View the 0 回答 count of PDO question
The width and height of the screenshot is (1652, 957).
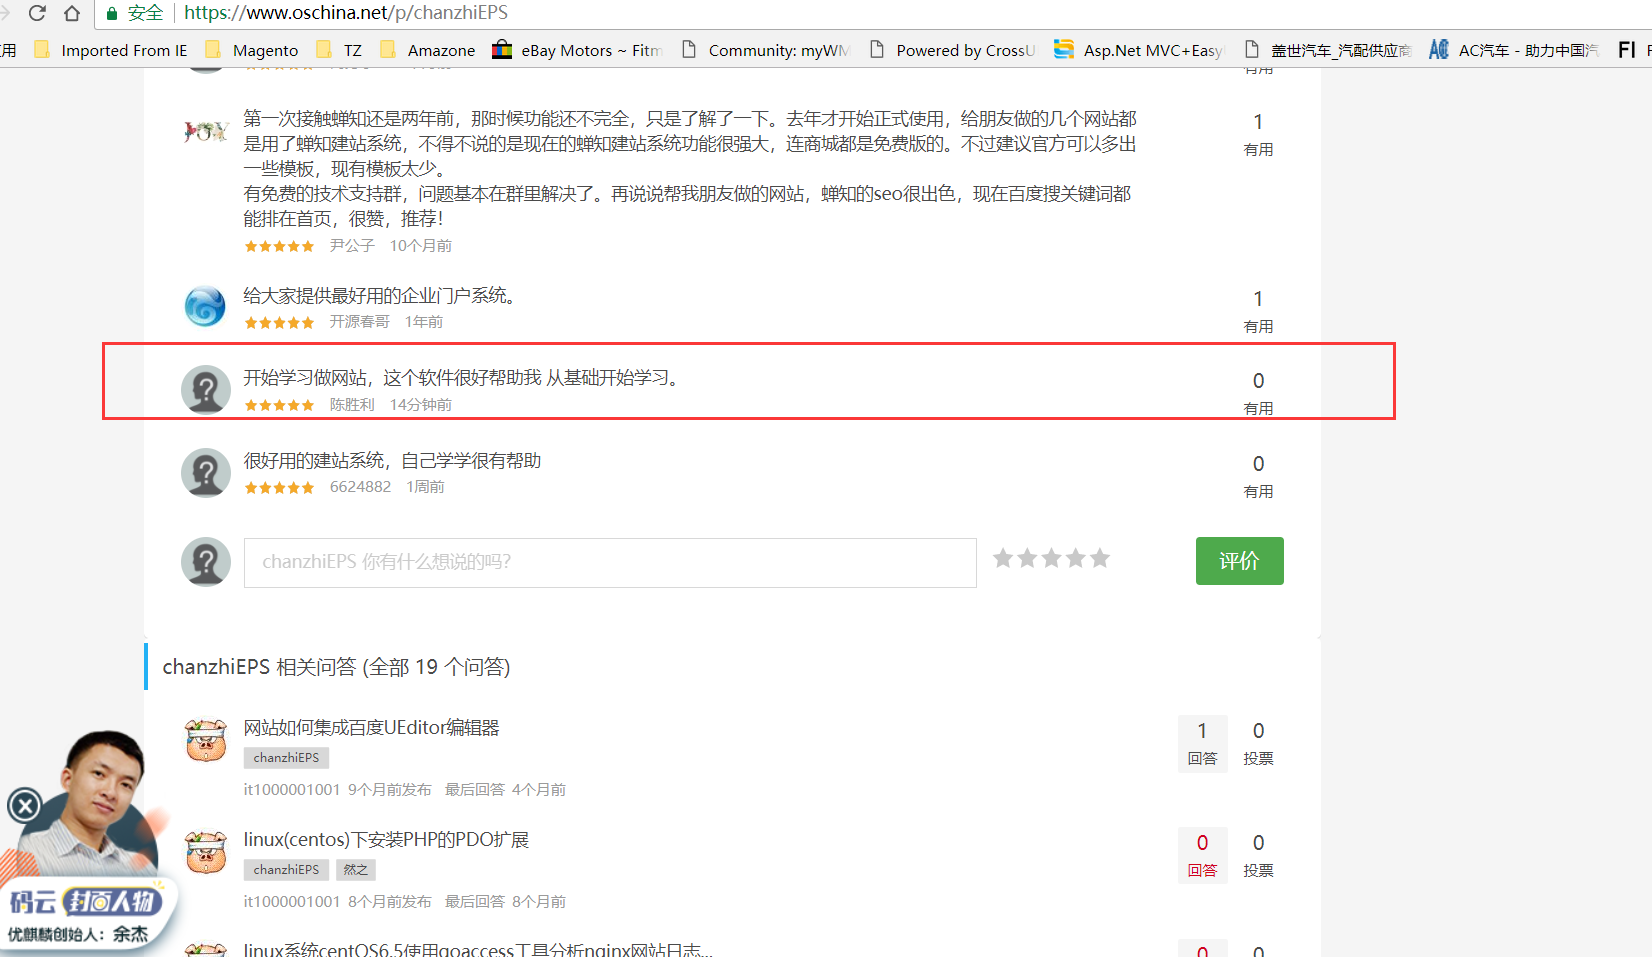tap(1202, 855)
